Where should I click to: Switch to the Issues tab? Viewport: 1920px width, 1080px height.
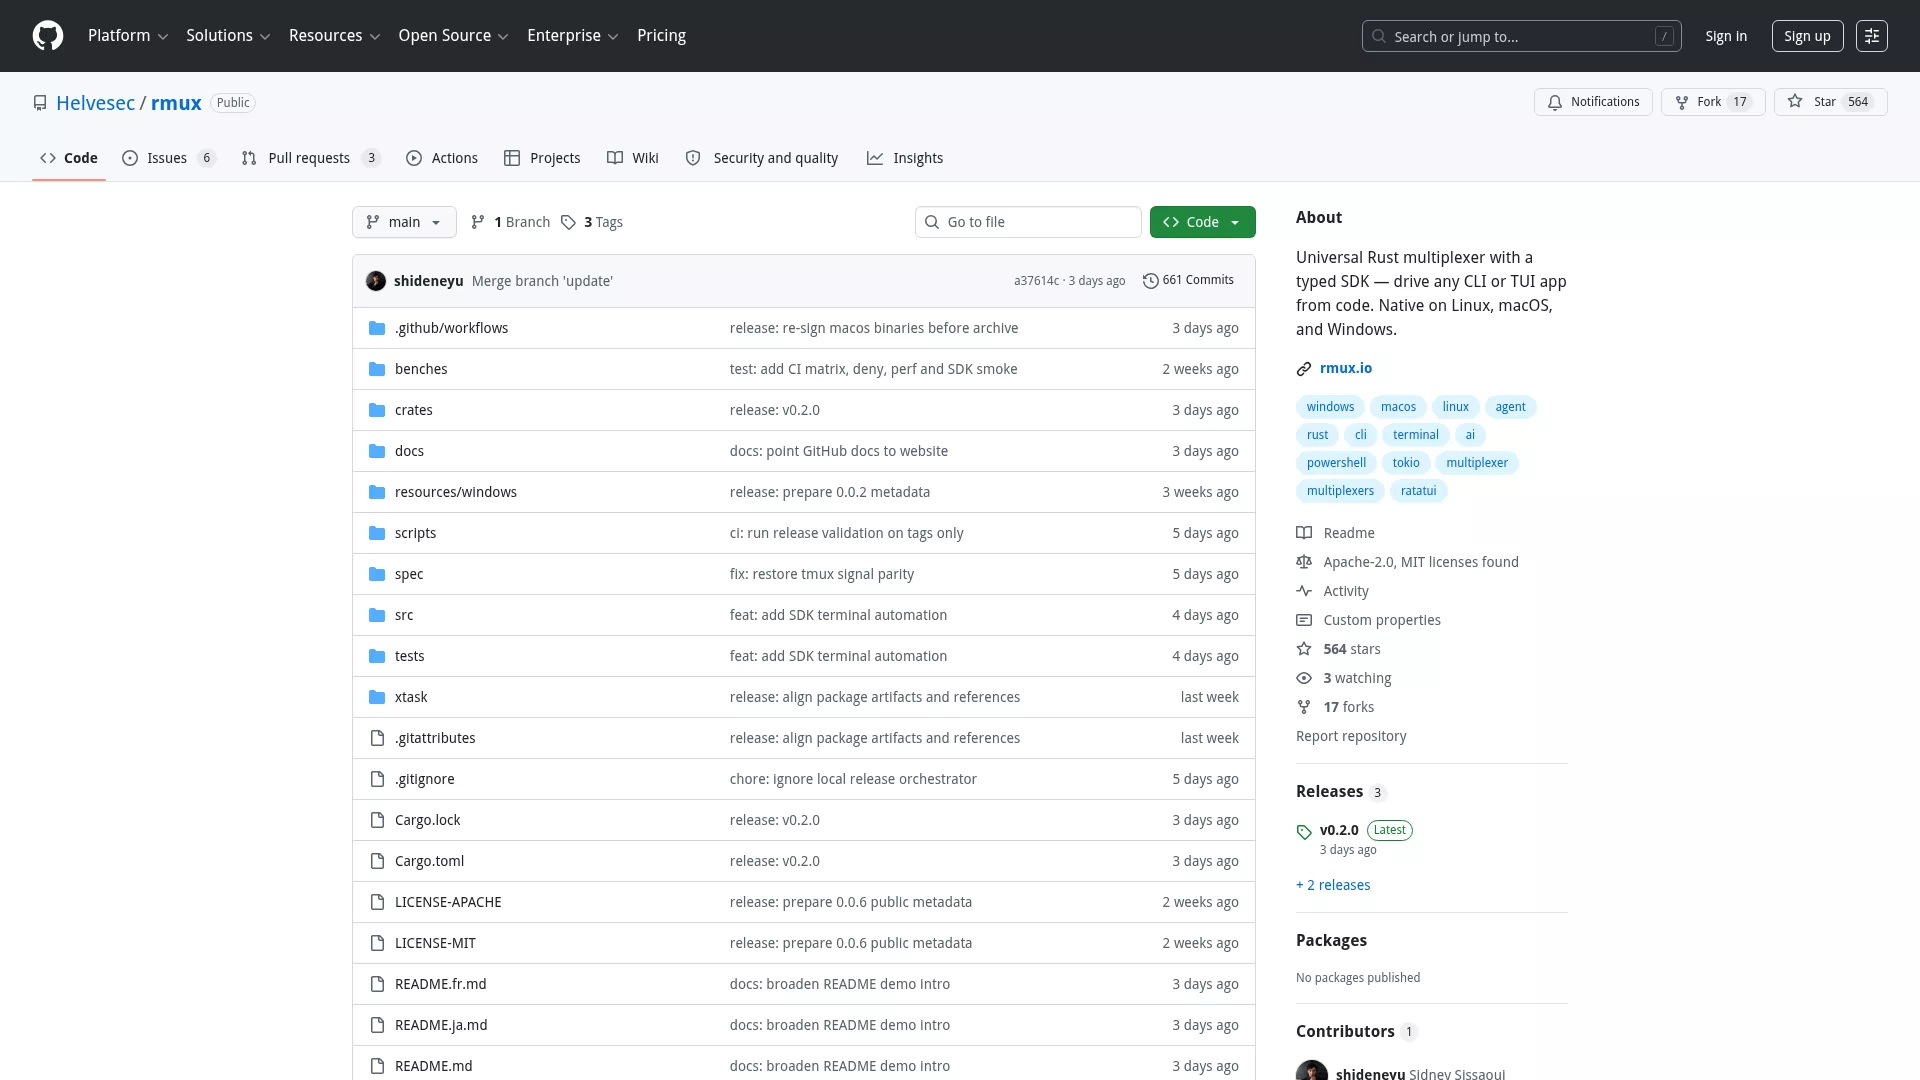pyautogui.click(x=169, y=158)
